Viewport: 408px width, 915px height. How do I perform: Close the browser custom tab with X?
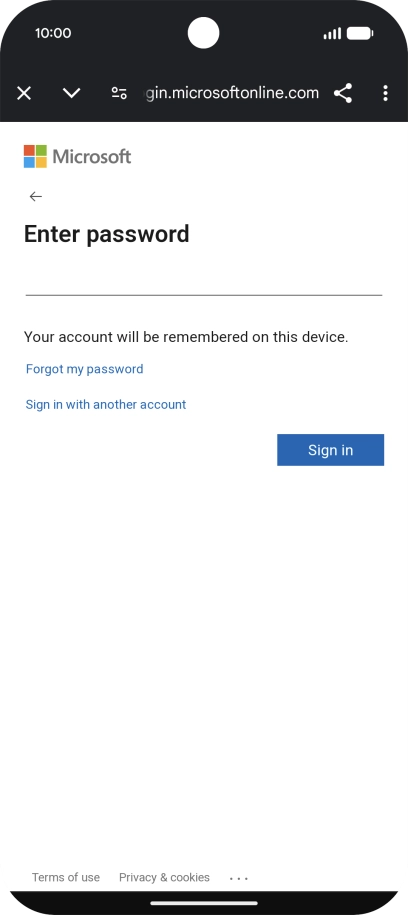24,93
